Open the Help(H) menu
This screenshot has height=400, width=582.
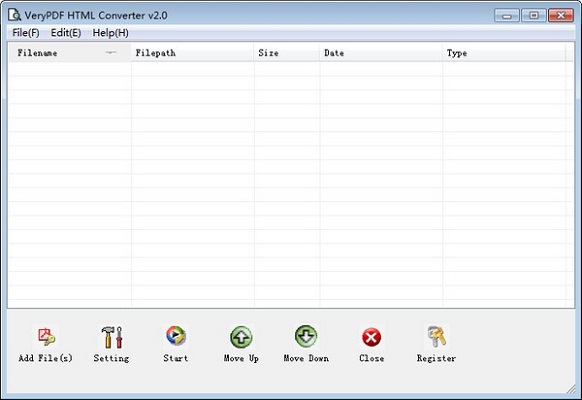(111, 33)
